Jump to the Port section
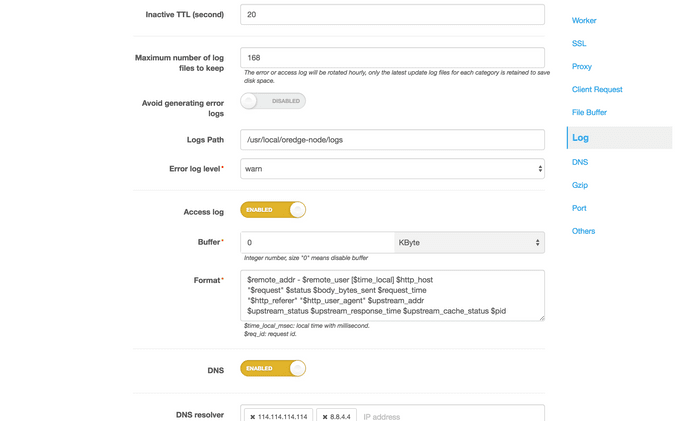The image size is (700, 421). [x=579, y=208]
